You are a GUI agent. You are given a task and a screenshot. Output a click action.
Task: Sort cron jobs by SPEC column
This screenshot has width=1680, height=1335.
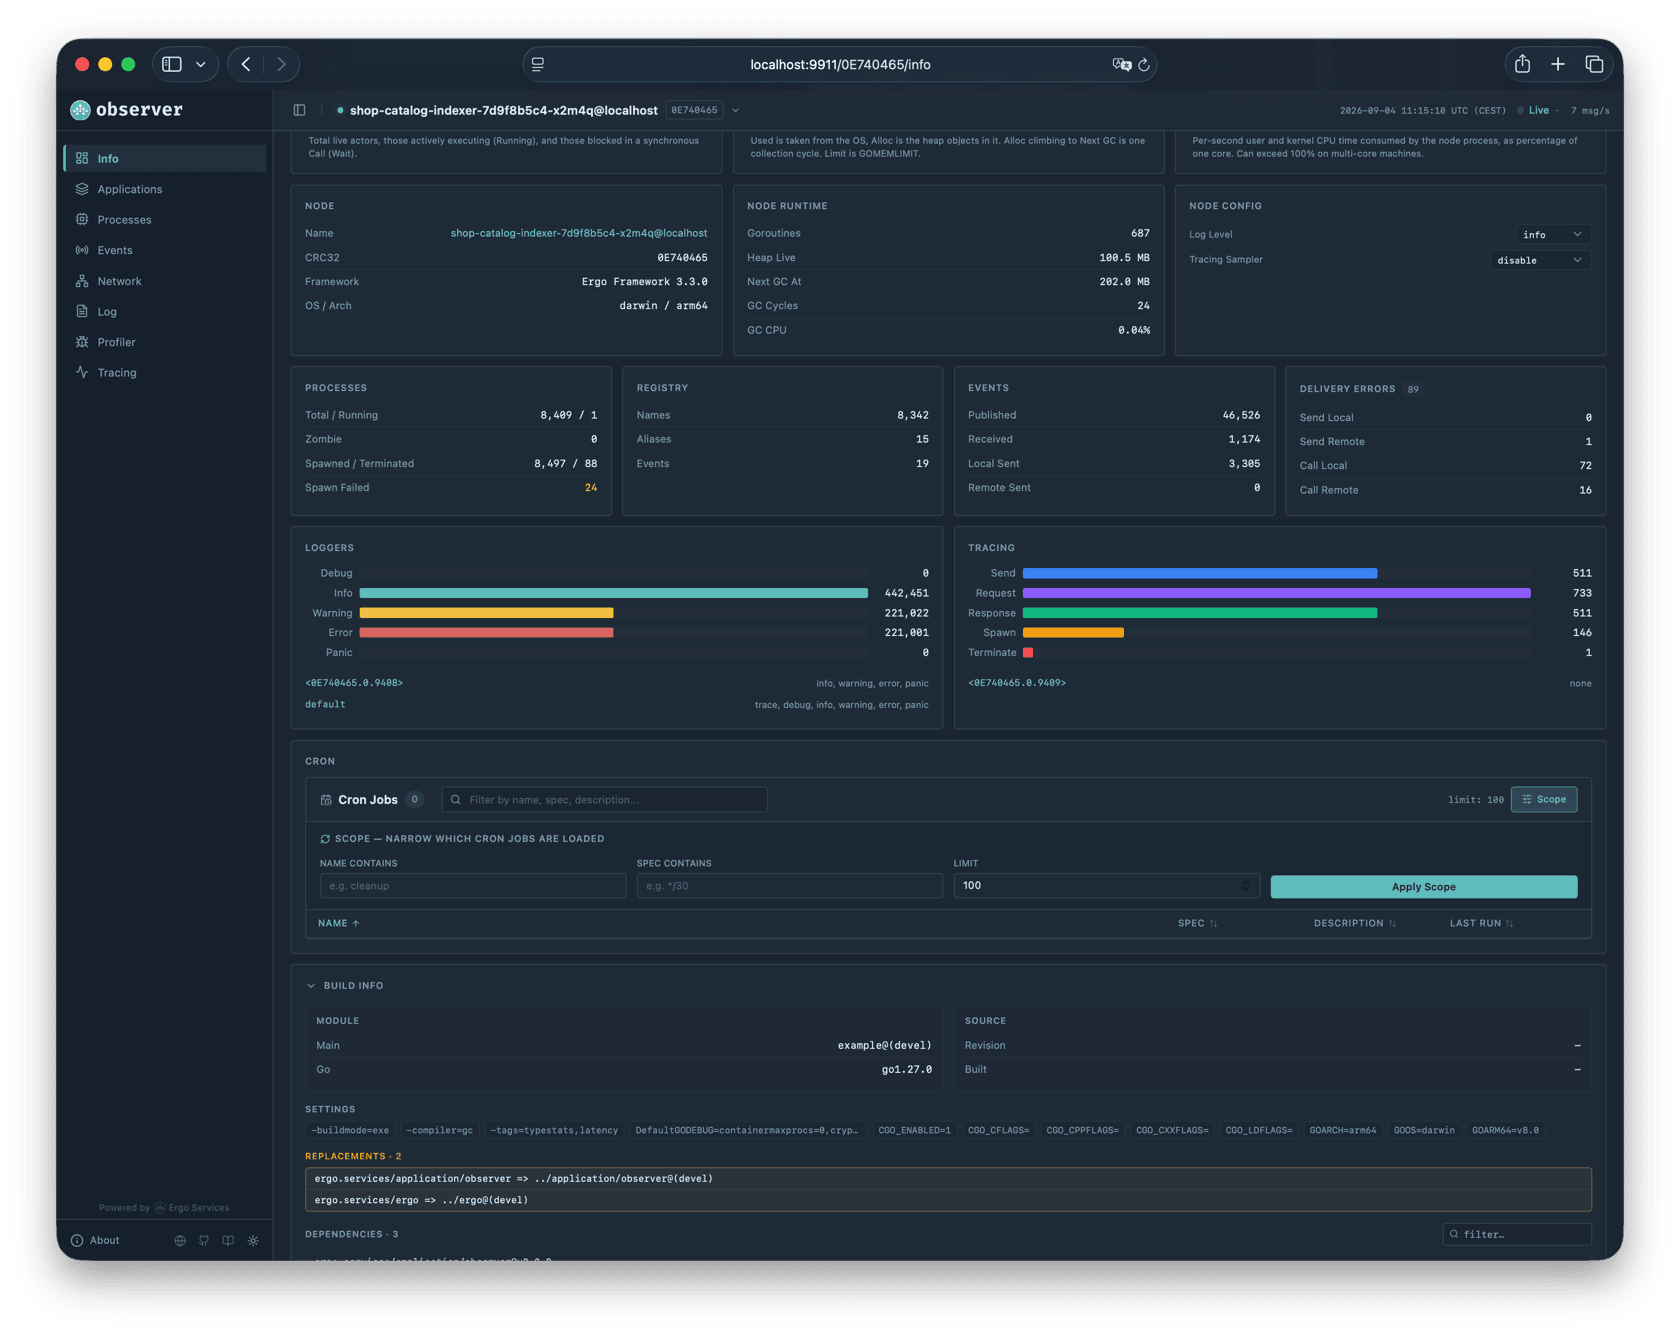(x=1197, y=923)
